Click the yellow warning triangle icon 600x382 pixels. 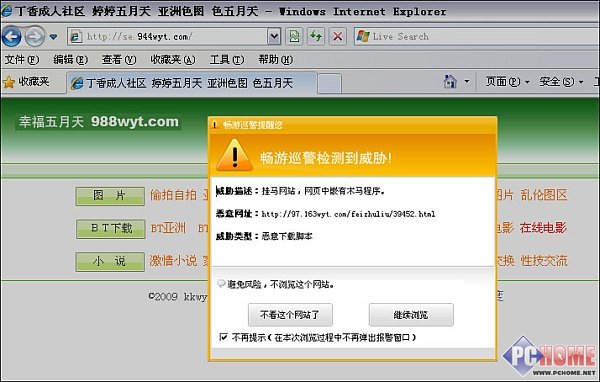click(x=235, y=155)
